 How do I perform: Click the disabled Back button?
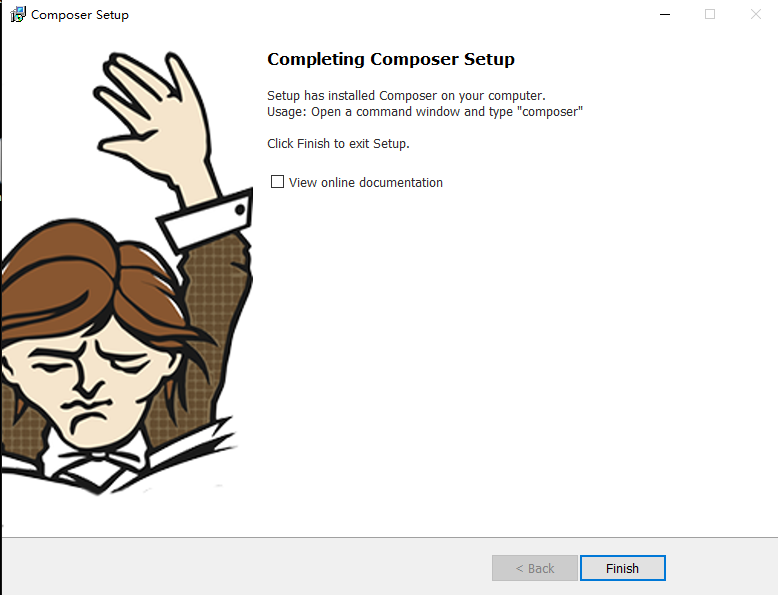(535, 568)
